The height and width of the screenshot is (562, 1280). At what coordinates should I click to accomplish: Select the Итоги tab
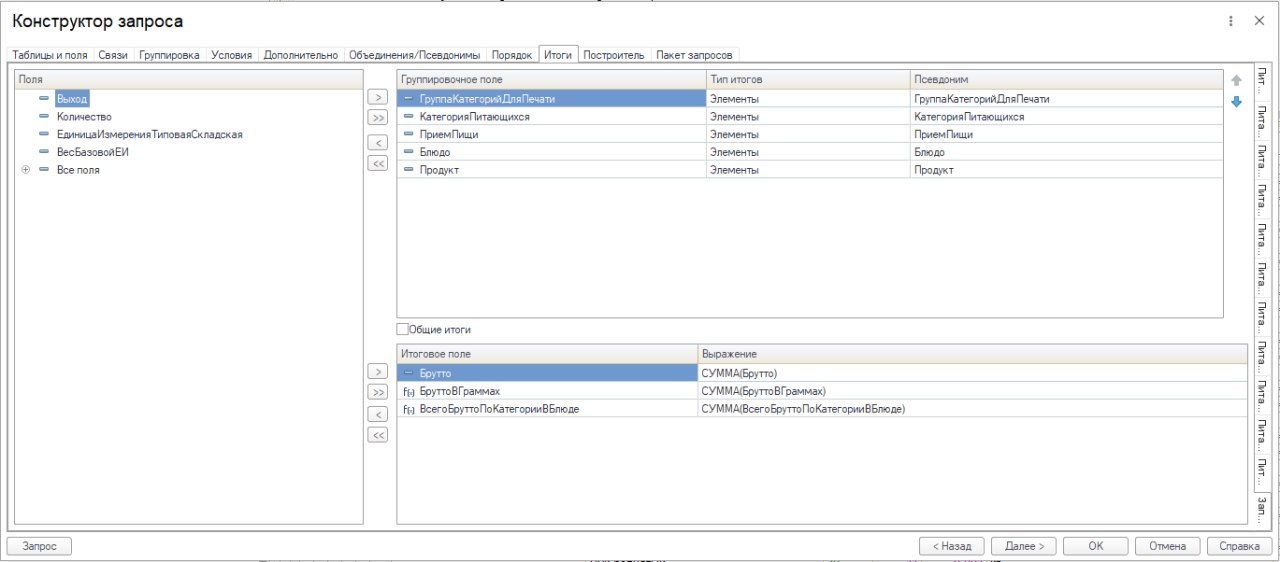point(558,55)
